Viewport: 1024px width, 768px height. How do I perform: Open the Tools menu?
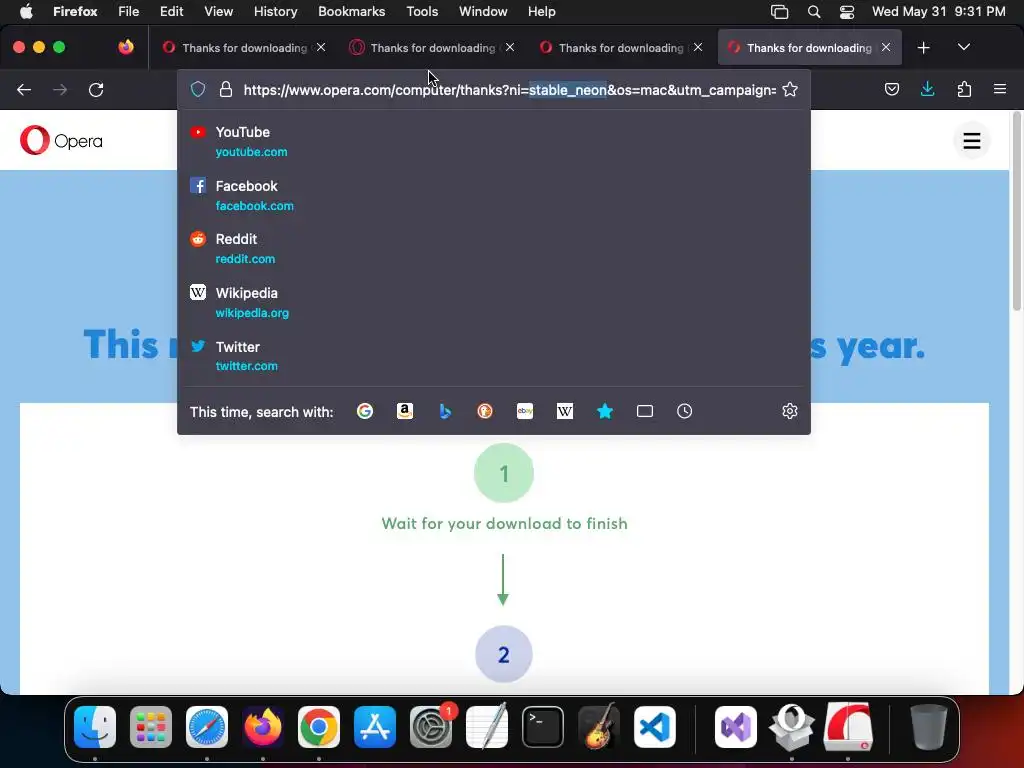422,11
